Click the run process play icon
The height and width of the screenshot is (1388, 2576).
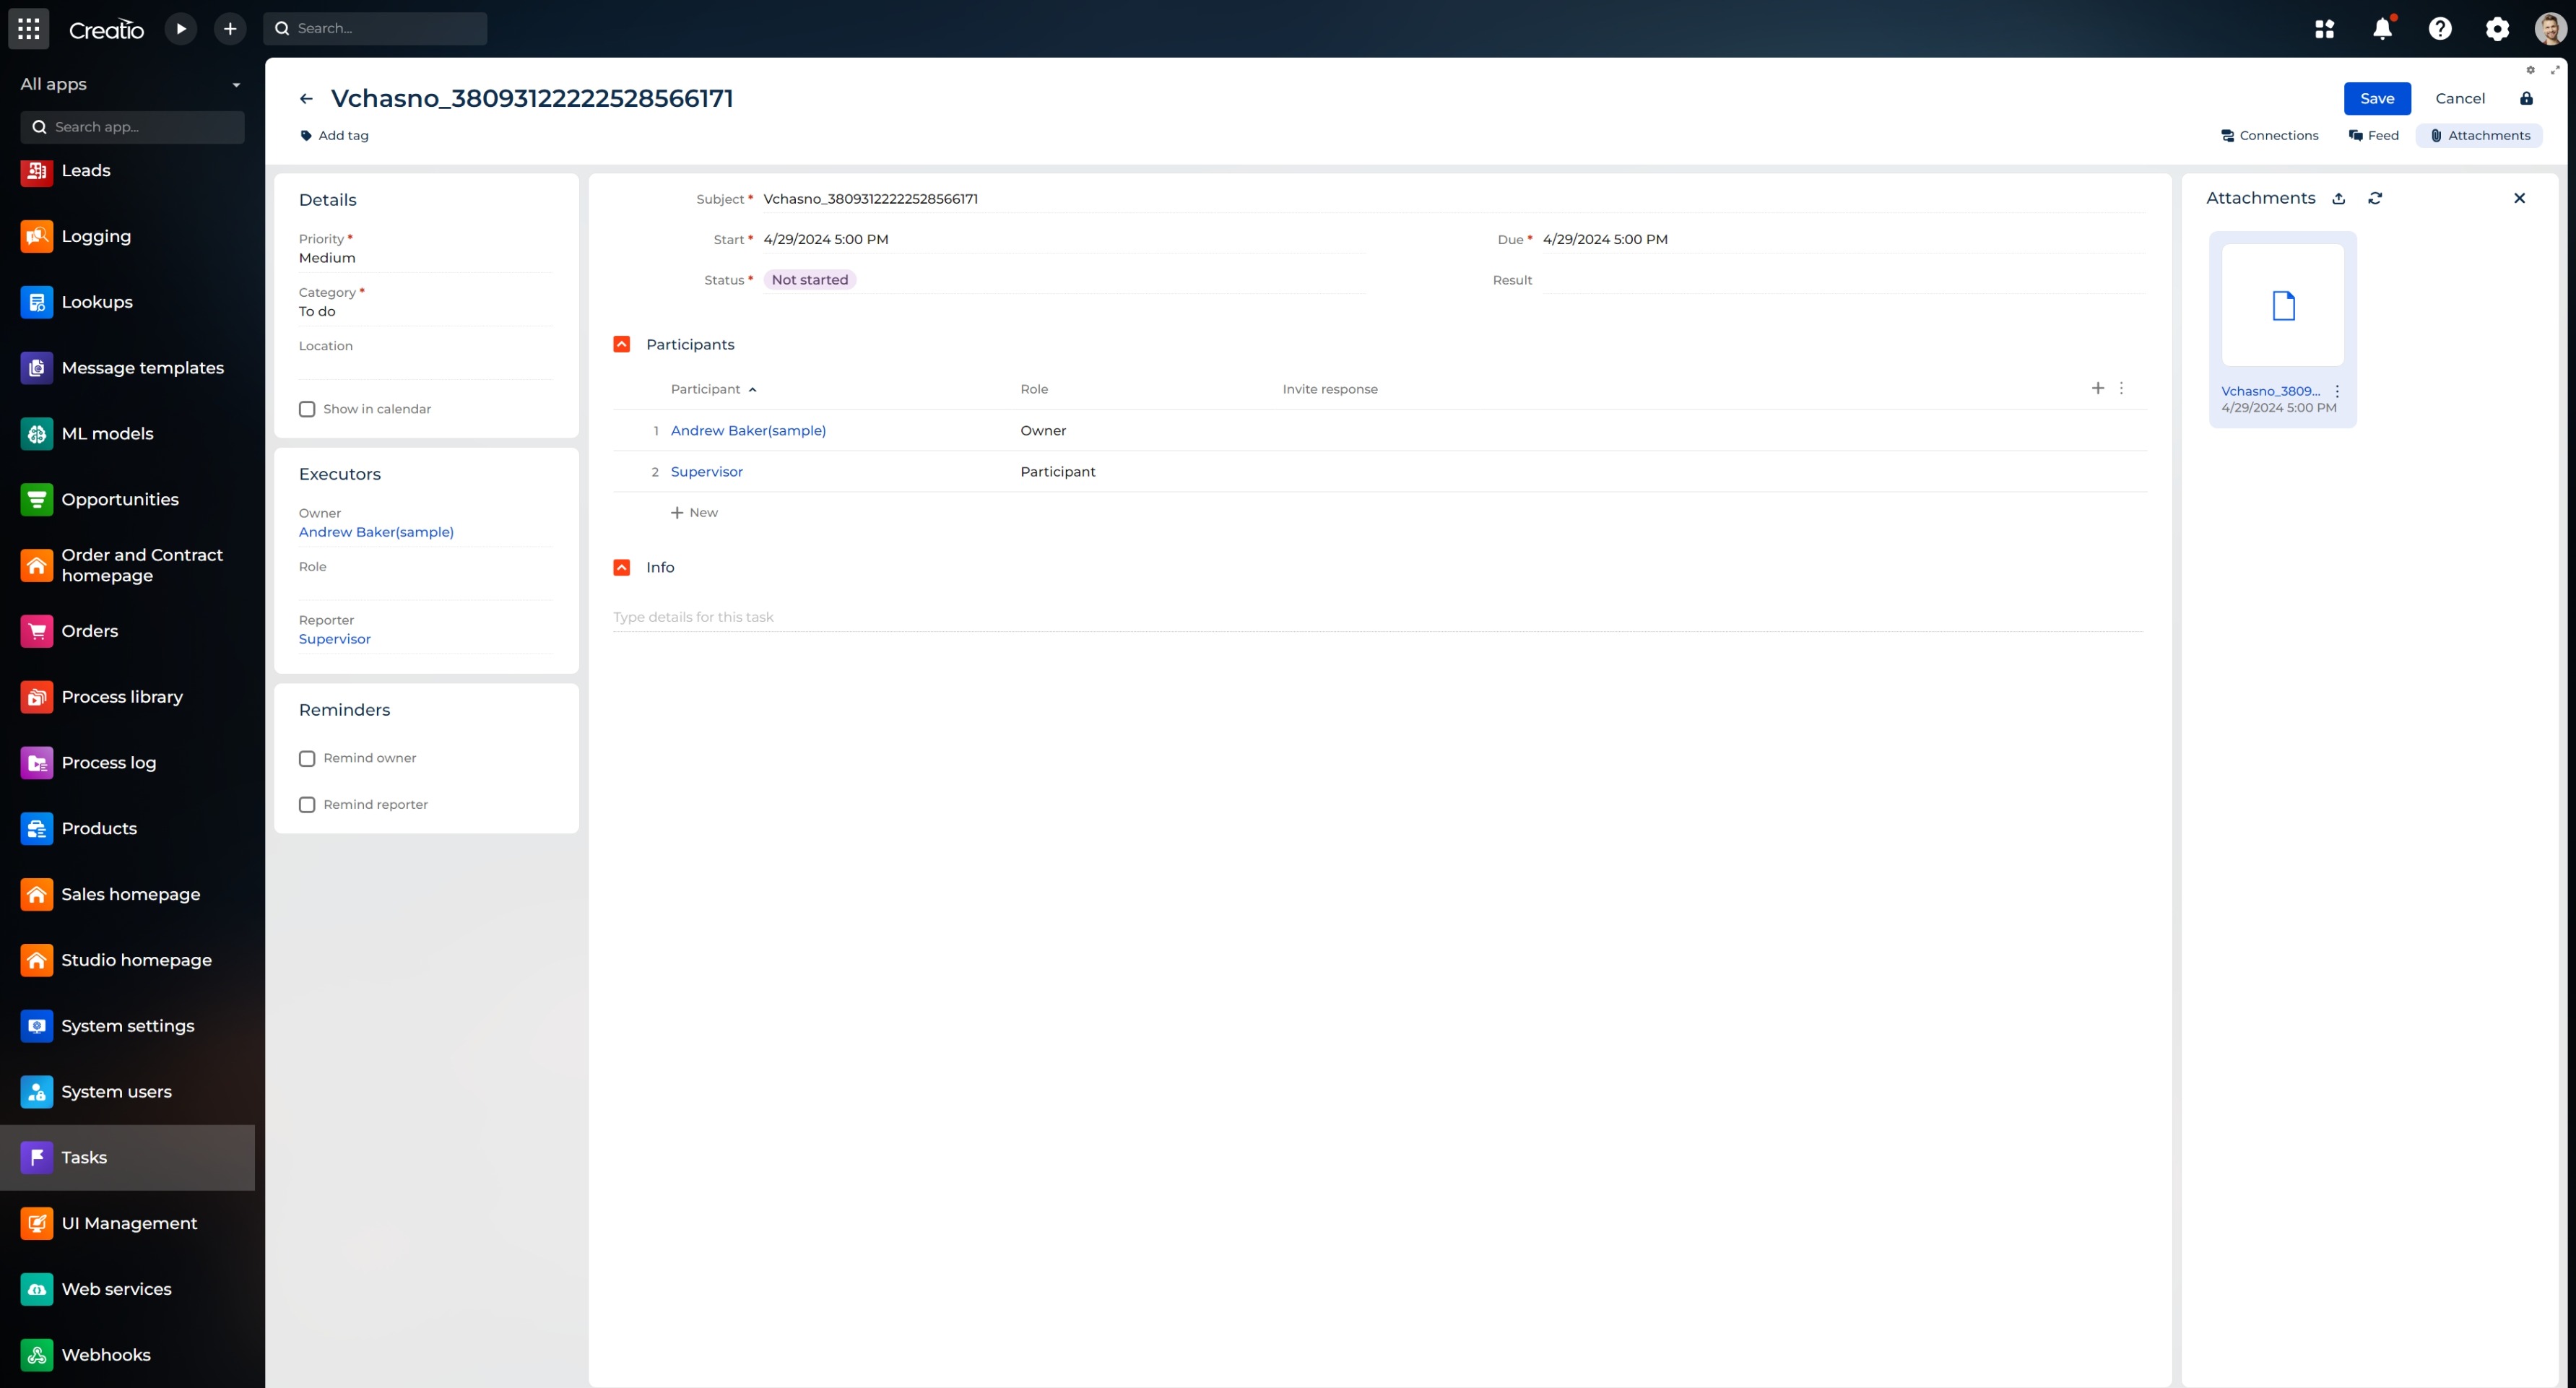pyautogui.click(x=181, y=29)
